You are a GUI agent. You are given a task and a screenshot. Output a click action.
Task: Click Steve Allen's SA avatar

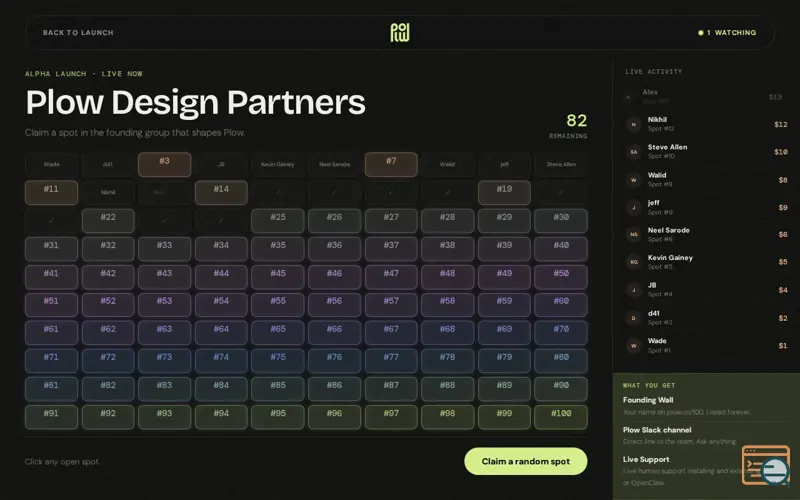(633, 152)
